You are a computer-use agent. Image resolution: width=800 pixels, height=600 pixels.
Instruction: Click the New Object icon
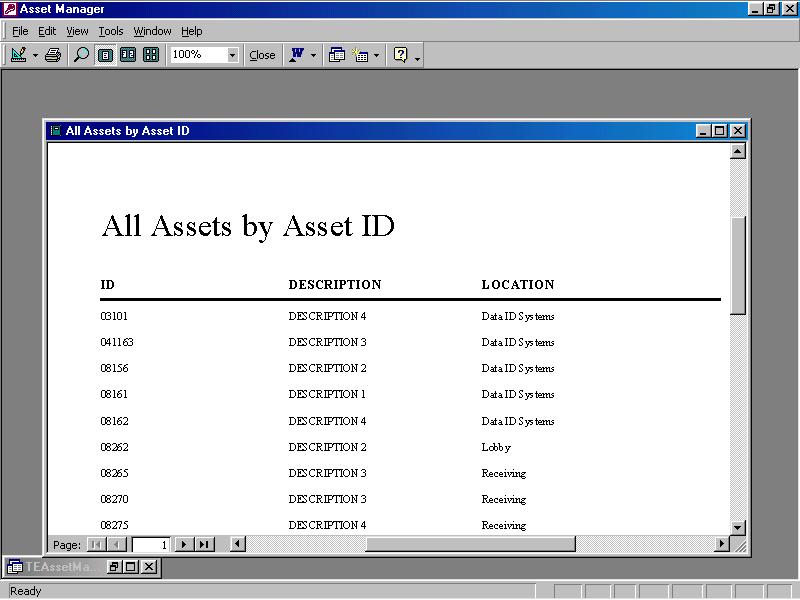[x=361, y=55]
